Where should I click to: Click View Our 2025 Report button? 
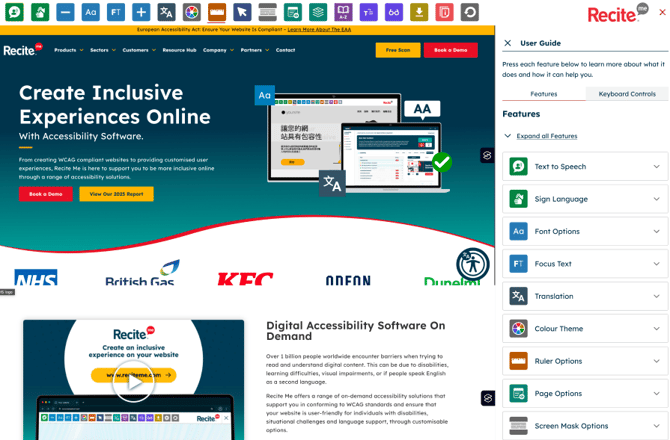point(116,194)
